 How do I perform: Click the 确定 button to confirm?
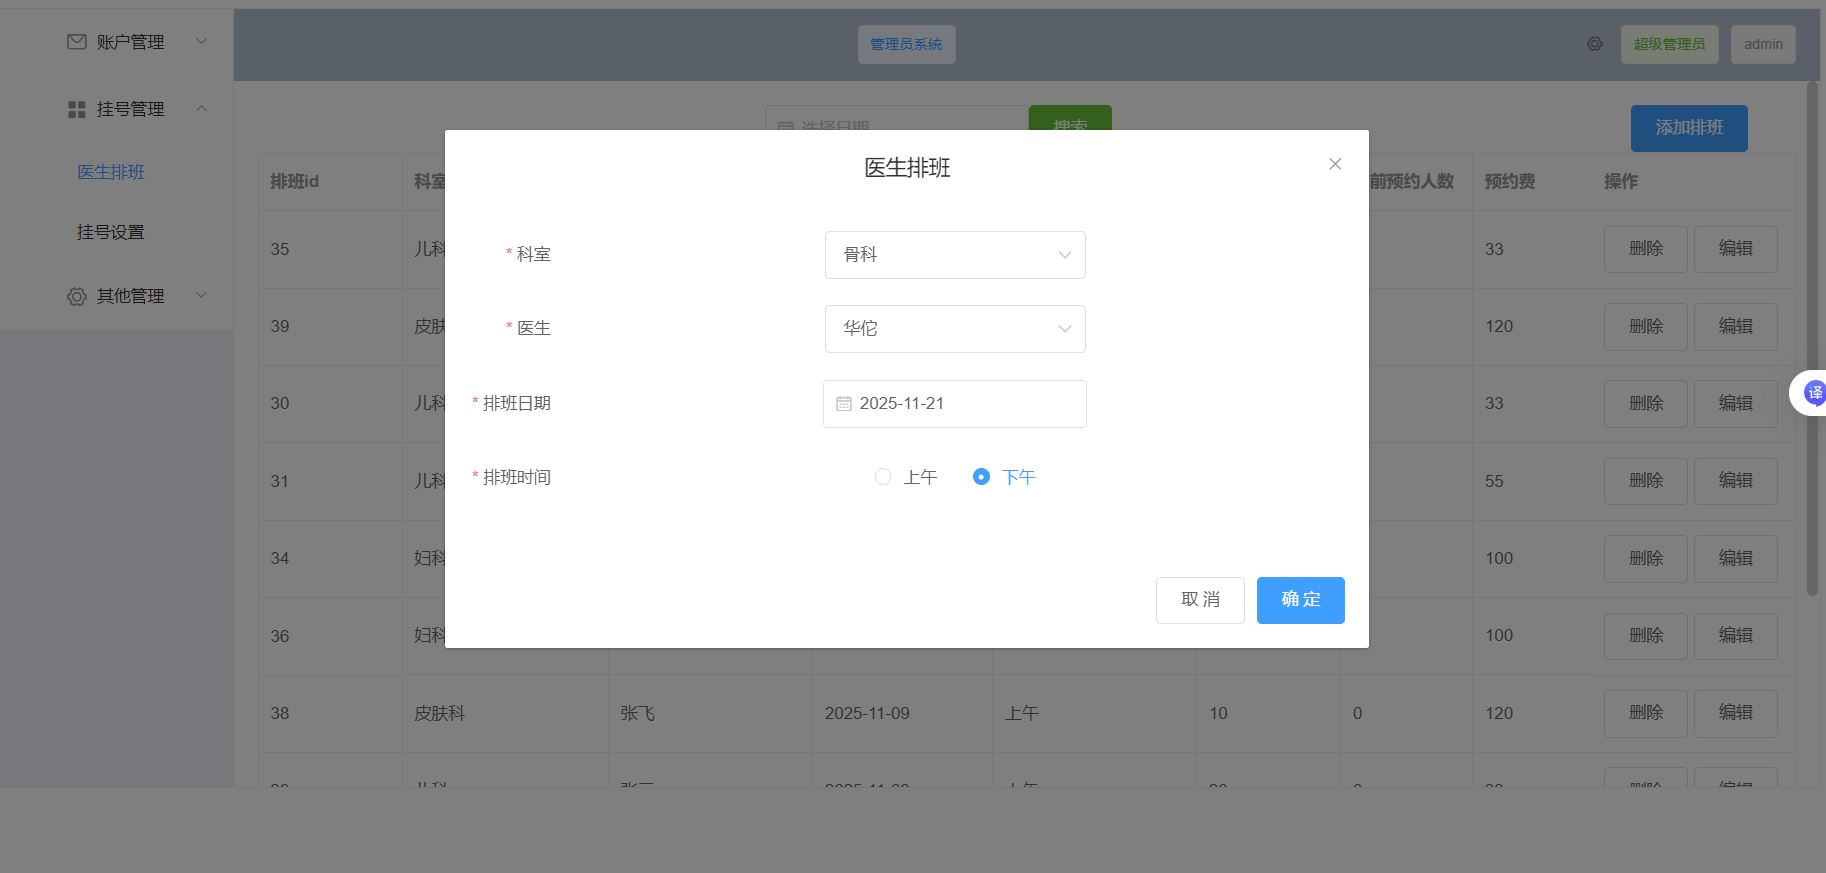[1300, 600]
